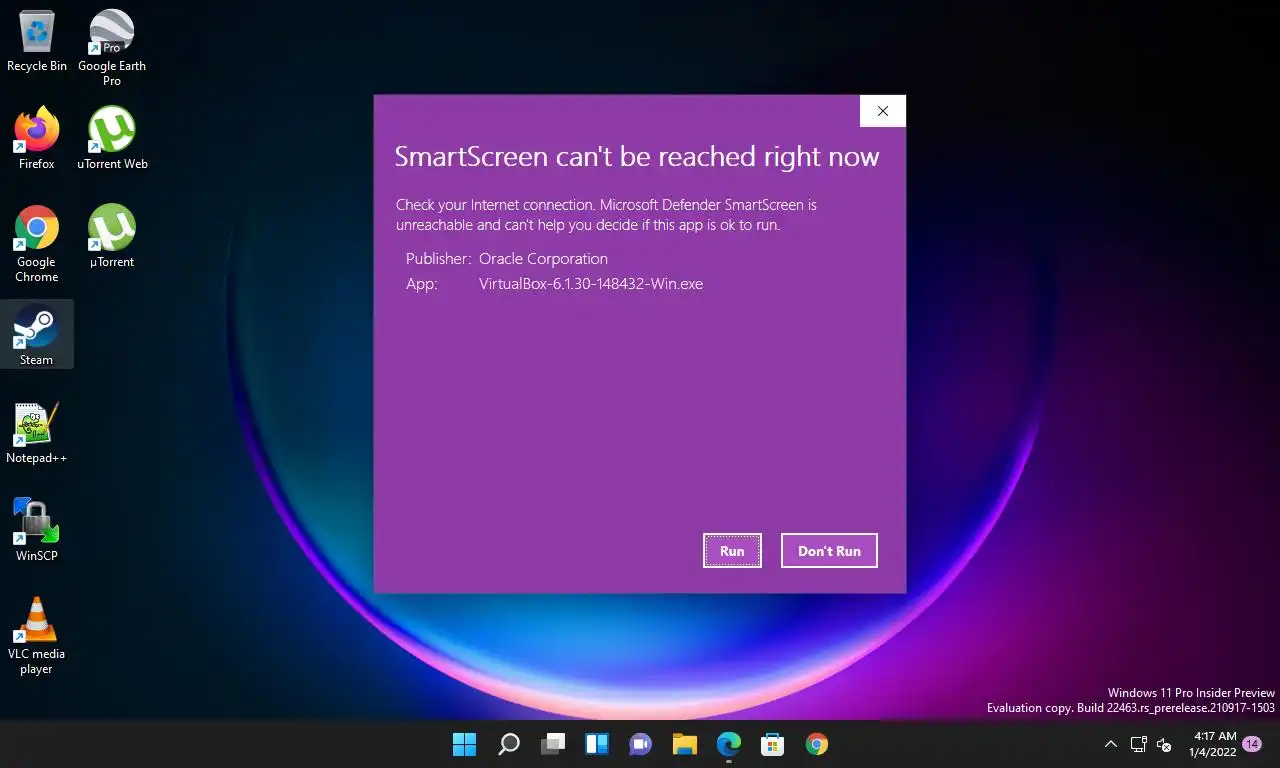Open the Teams Chat taskbar icon

[641, 744]
